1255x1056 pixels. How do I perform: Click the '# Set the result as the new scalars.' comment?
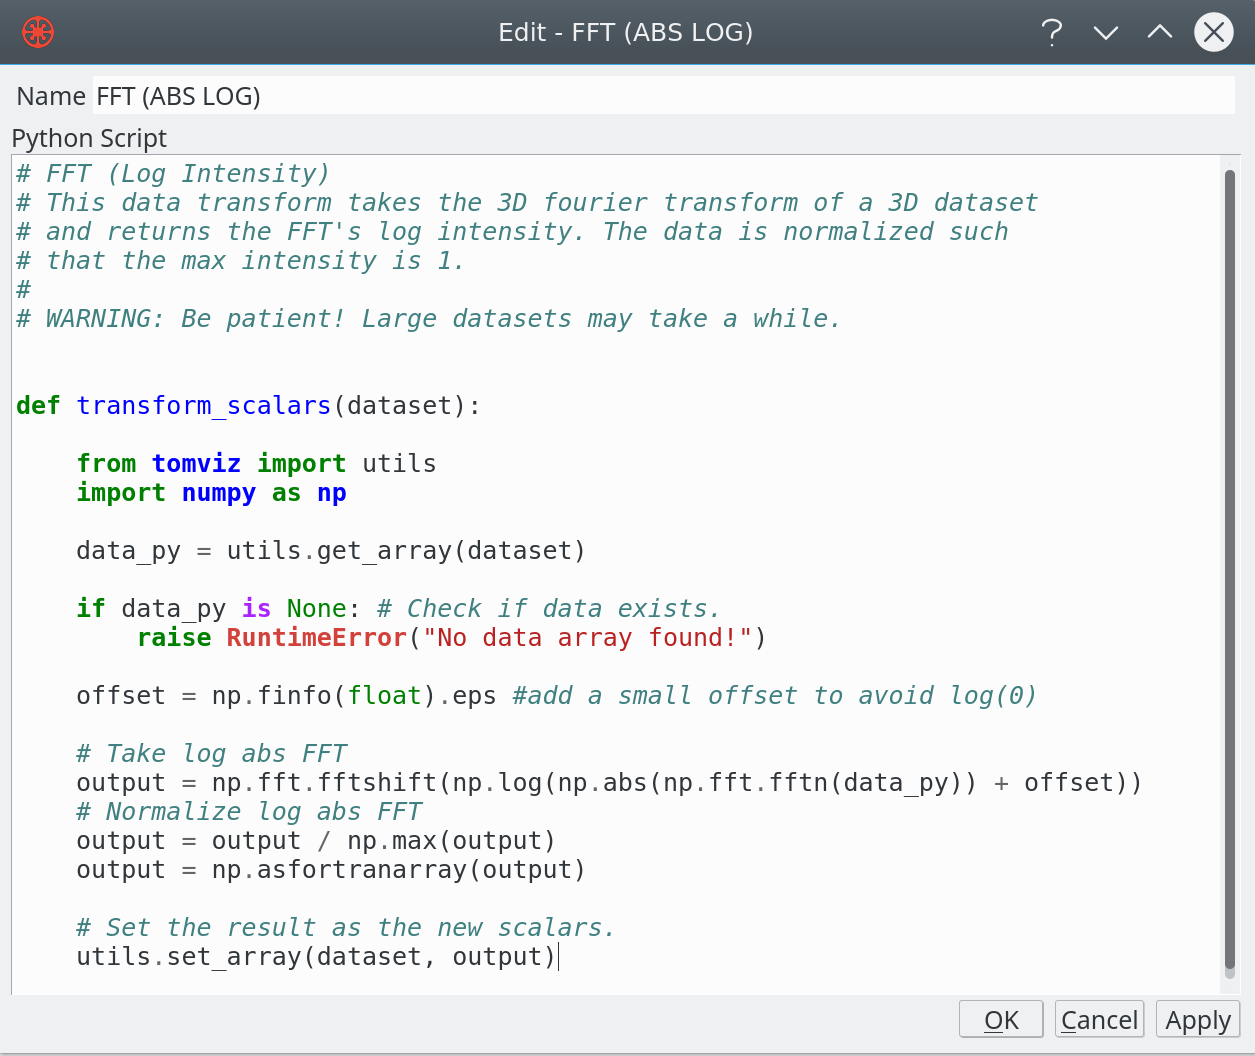point(345,928)
